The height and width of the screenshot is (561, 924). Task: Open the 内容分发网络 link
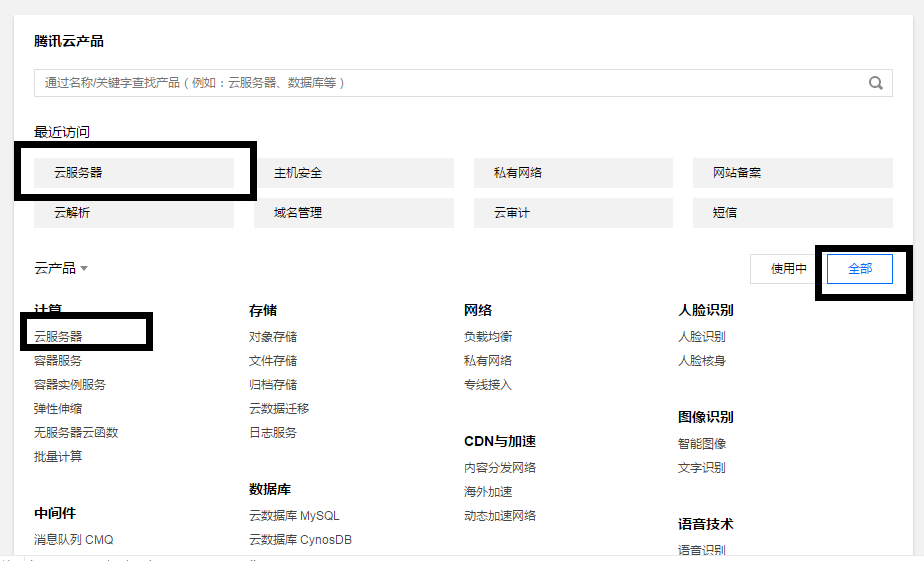[500, 468]
